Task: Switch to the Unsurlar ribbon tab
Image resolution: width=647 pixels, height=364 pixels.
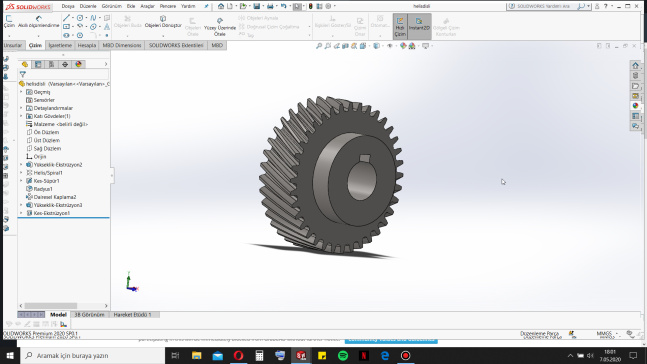Action: click(13, 45)
